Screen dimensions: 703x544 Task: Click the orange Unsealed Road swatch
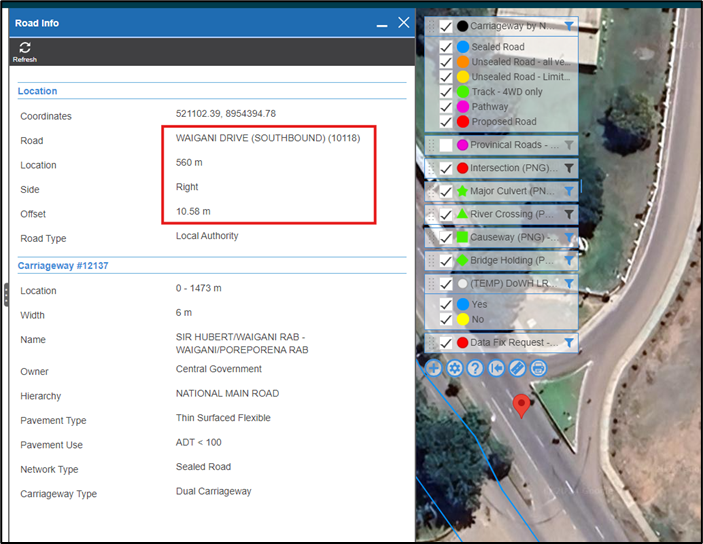click(x=463, y=62)
